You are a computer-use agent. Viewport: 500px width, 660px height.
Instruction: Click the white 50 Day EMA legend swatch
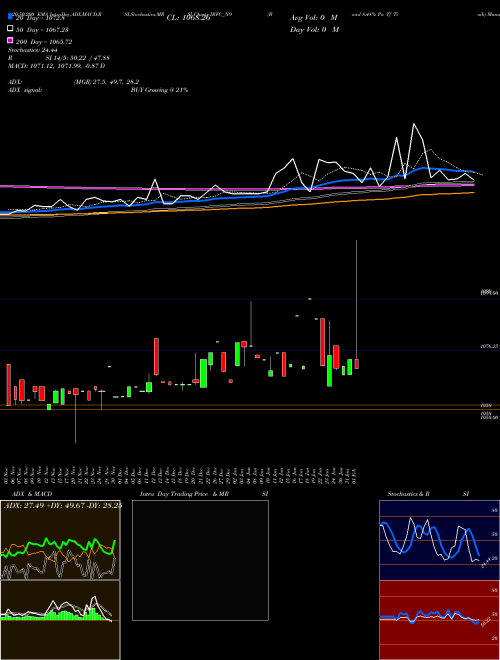coord(10,28)
